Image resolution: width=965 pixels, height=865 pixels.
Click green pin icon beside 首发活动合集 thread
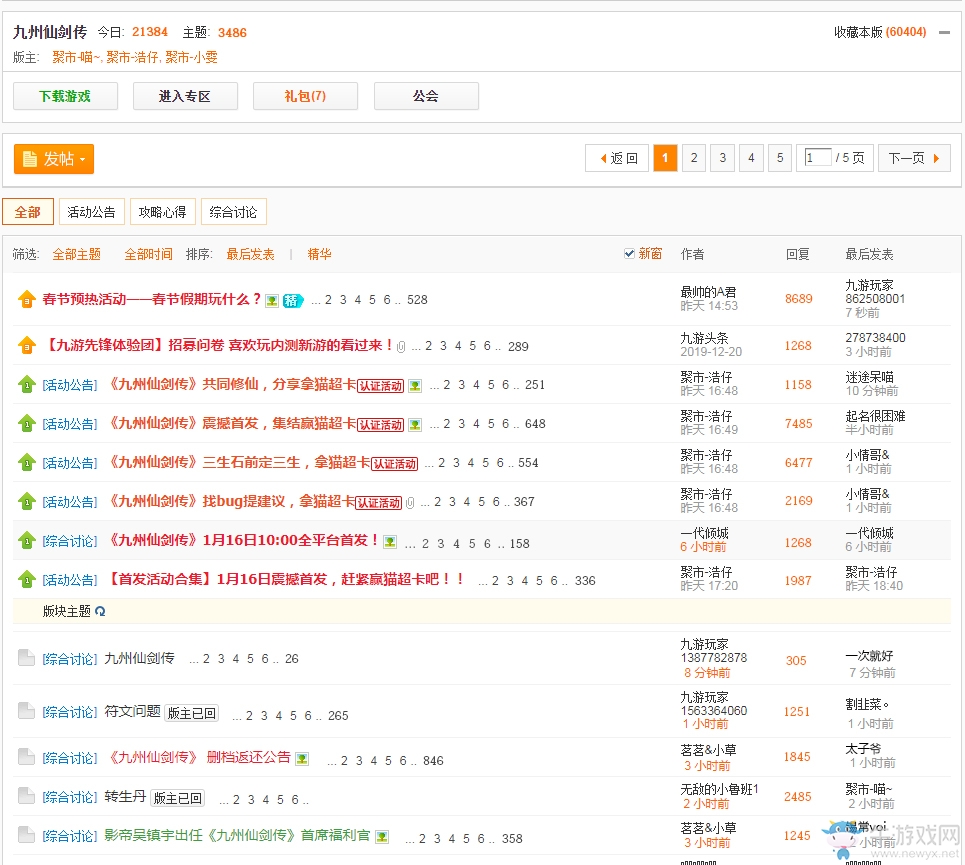pos(26,580)
